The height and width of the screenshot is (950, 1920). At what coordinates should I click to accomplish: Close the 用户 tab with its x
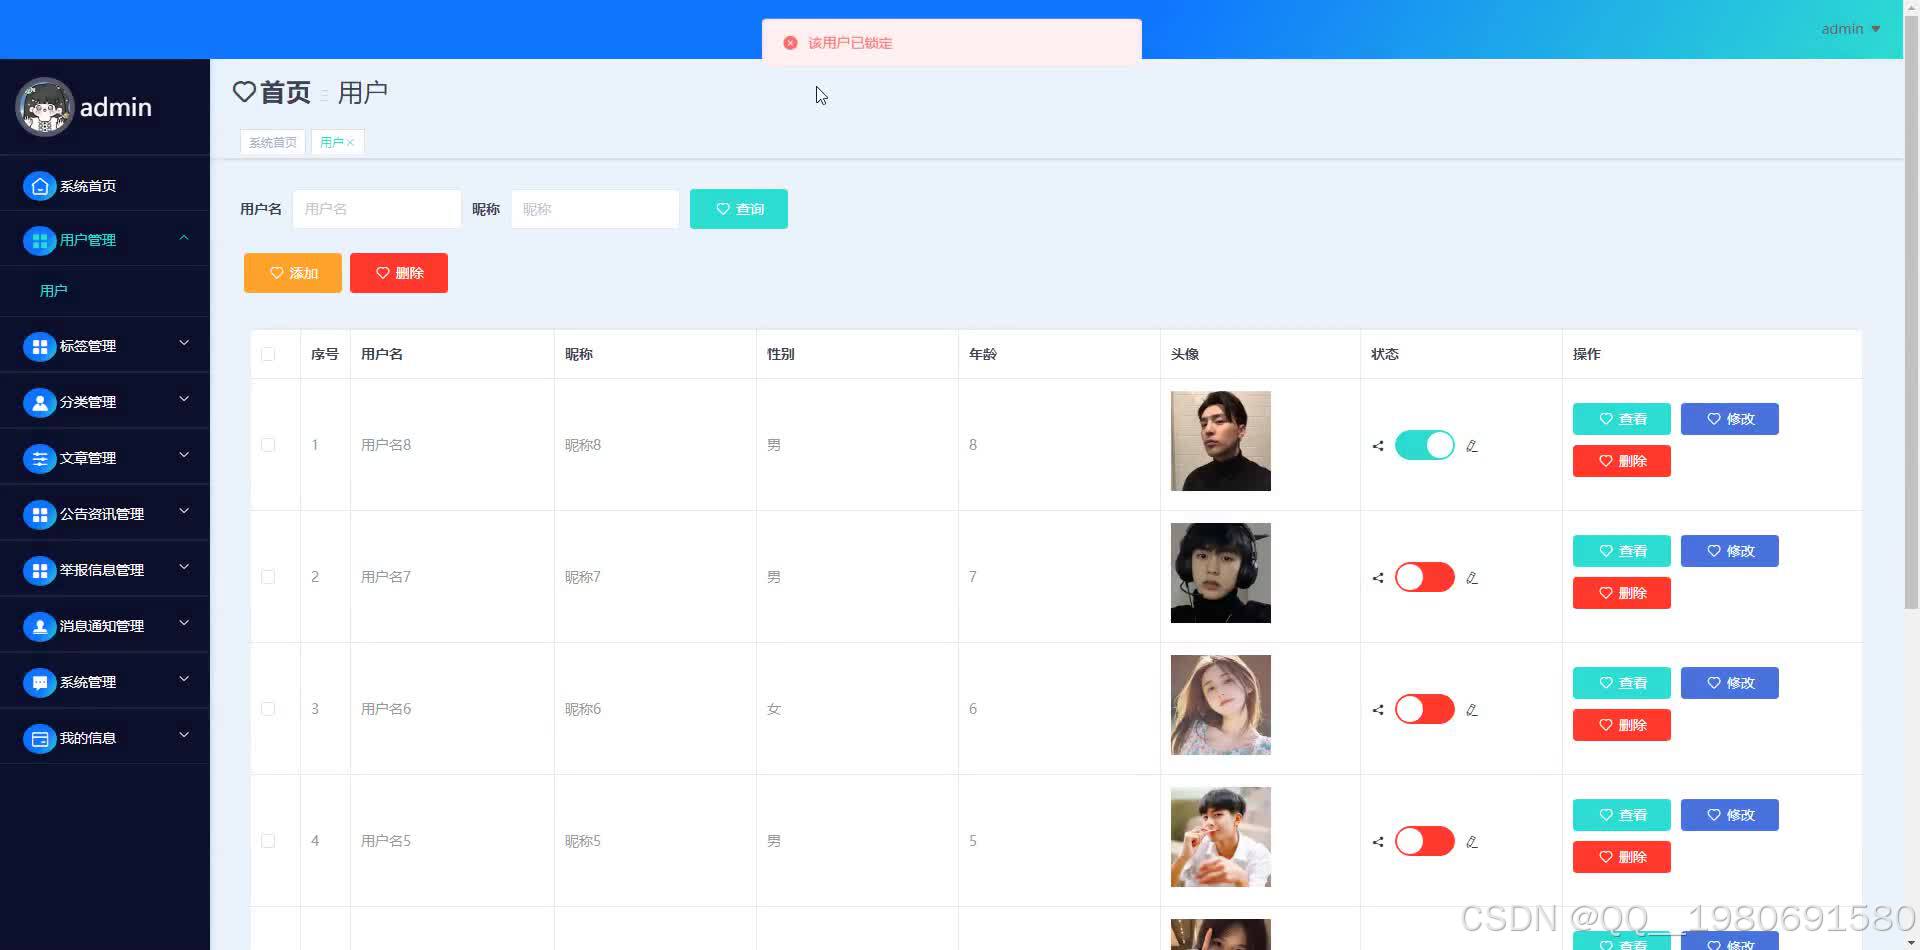[x=351, y=143]
